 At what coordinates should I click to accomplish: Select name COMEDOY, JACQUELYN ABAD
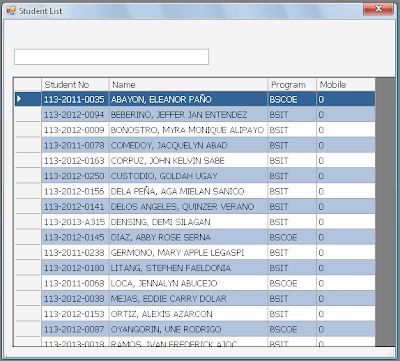pyautogui.click(x=188, y=145)
